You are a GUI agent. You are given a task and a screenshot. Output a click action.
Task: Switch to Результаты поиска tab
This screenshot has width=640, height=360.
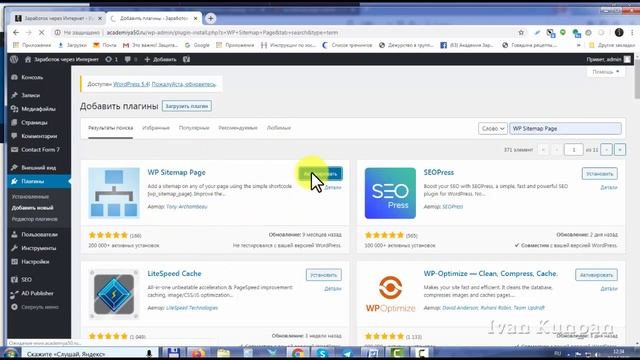click(110, 128)
